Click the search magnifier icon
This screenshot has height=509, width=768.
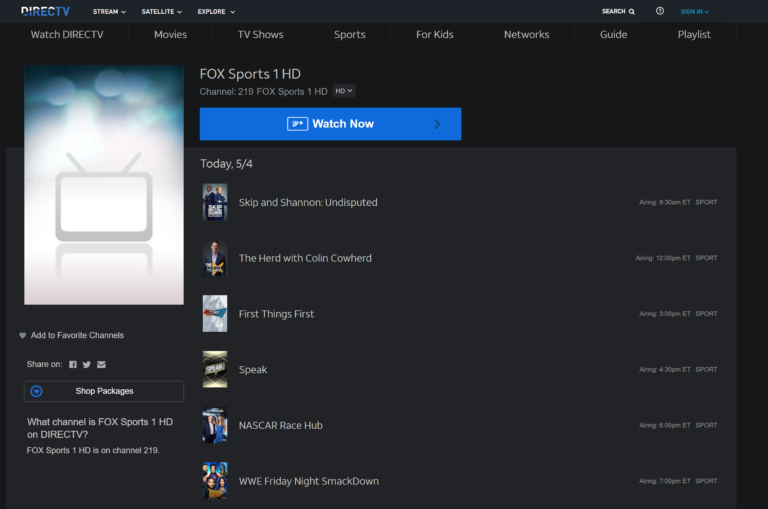pyautogui.click(x=632, y=12)
